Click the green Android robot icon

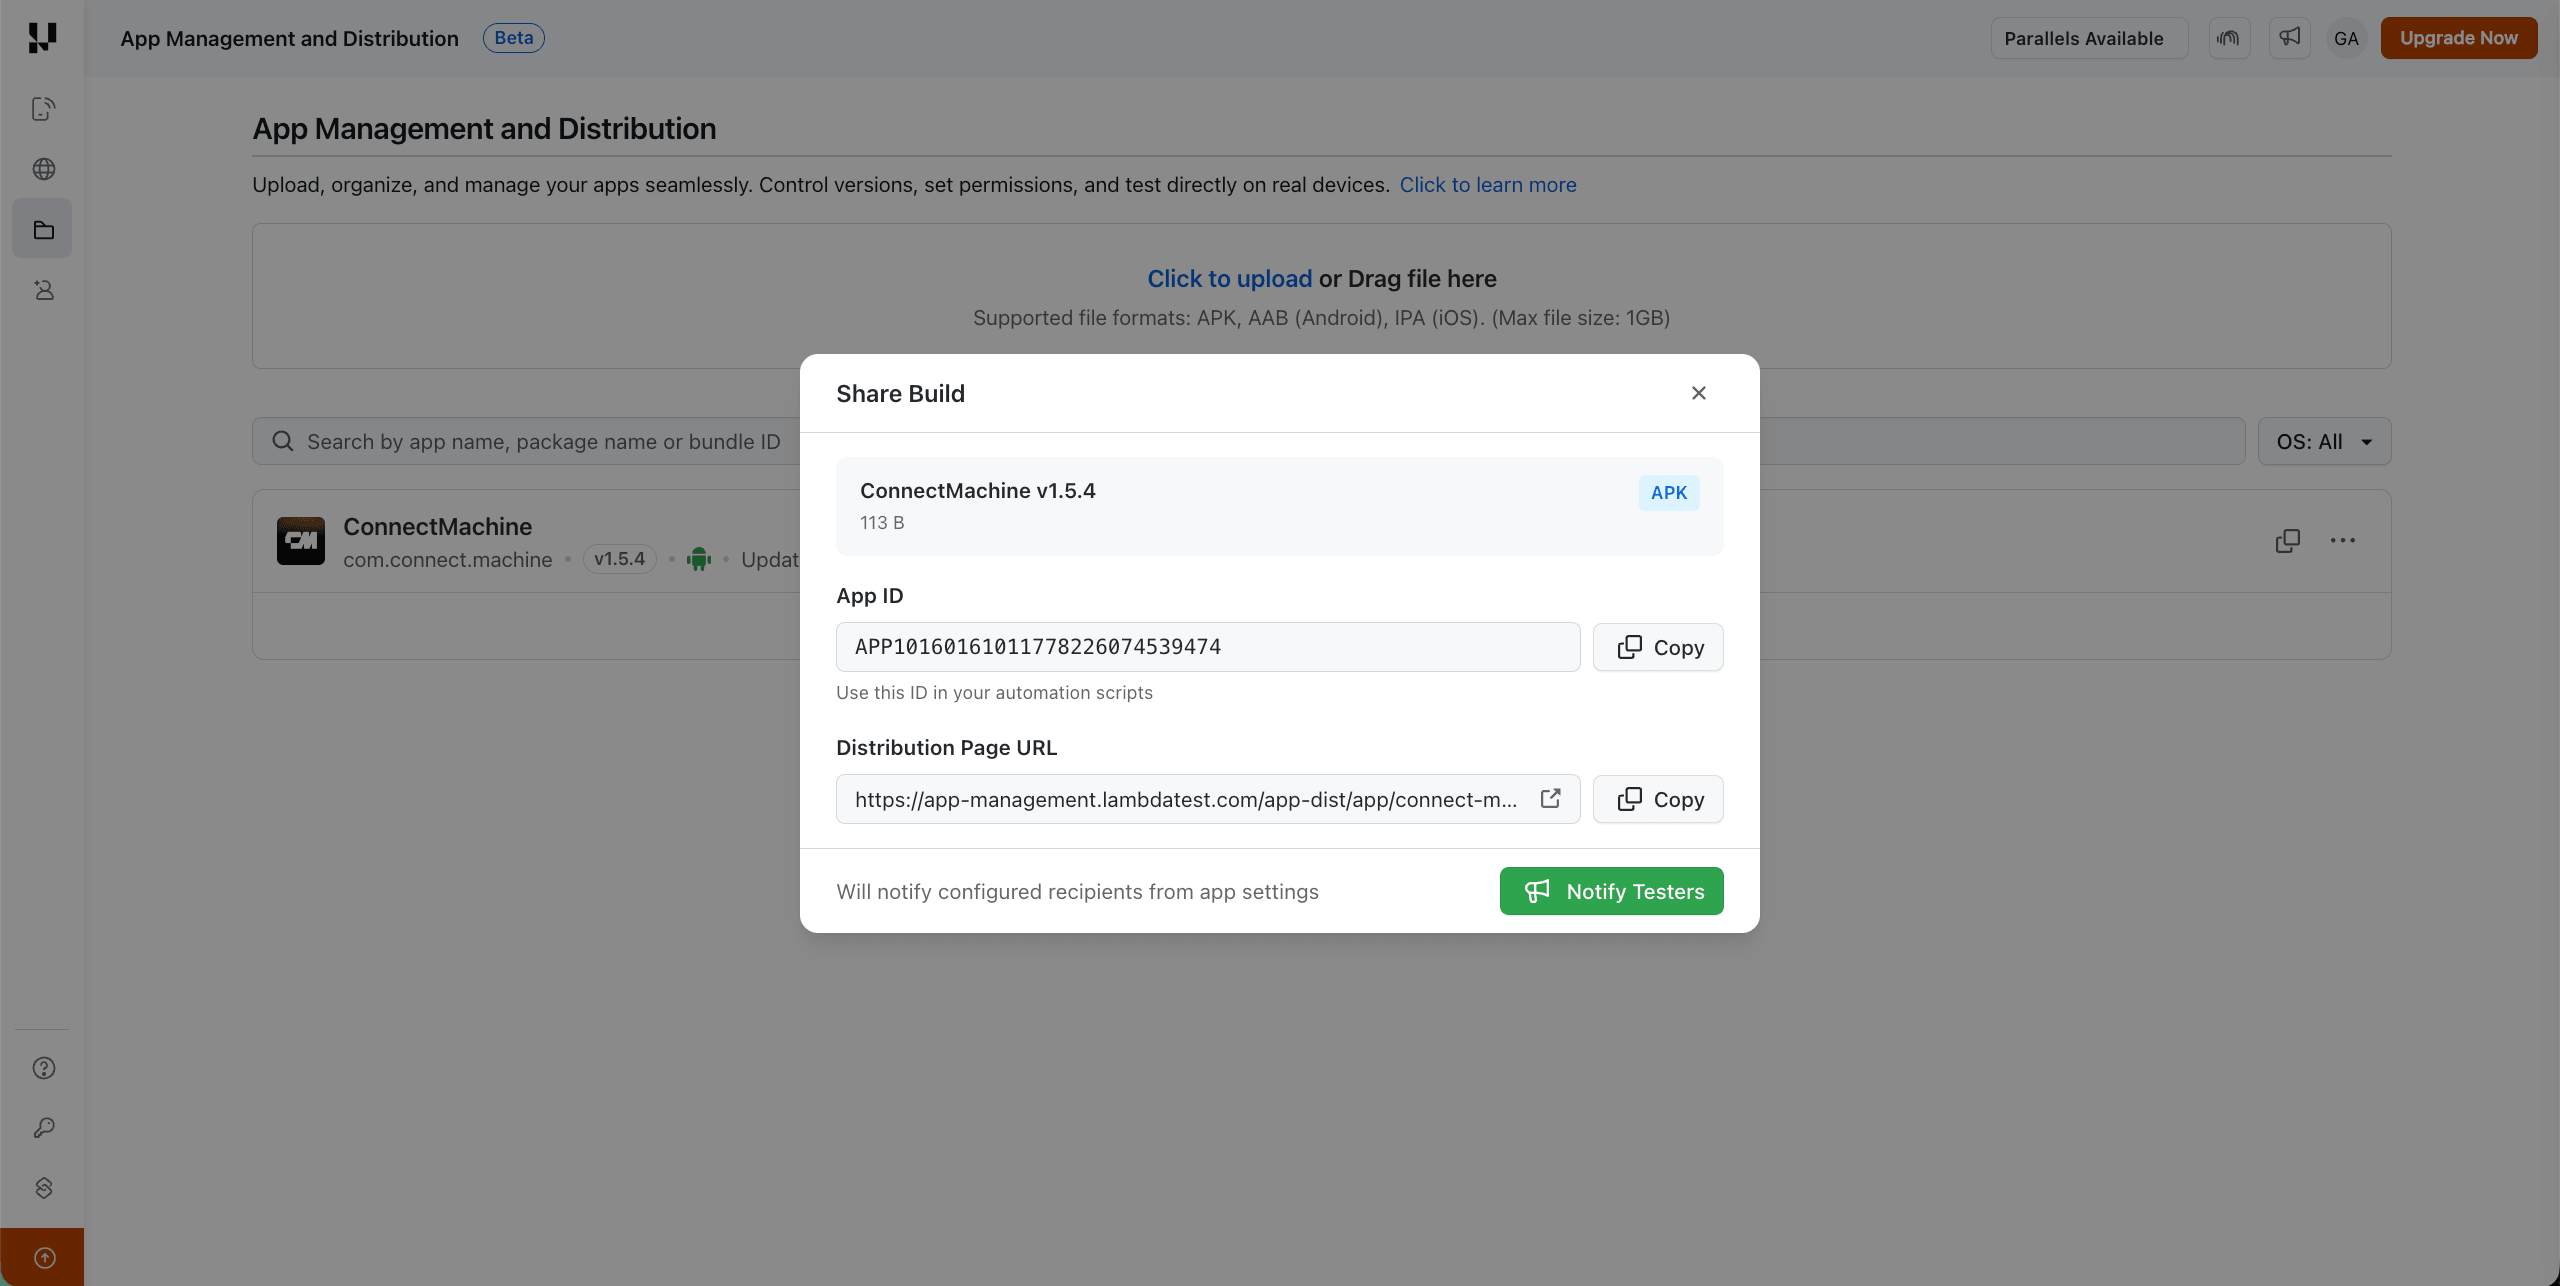point(699,559)
